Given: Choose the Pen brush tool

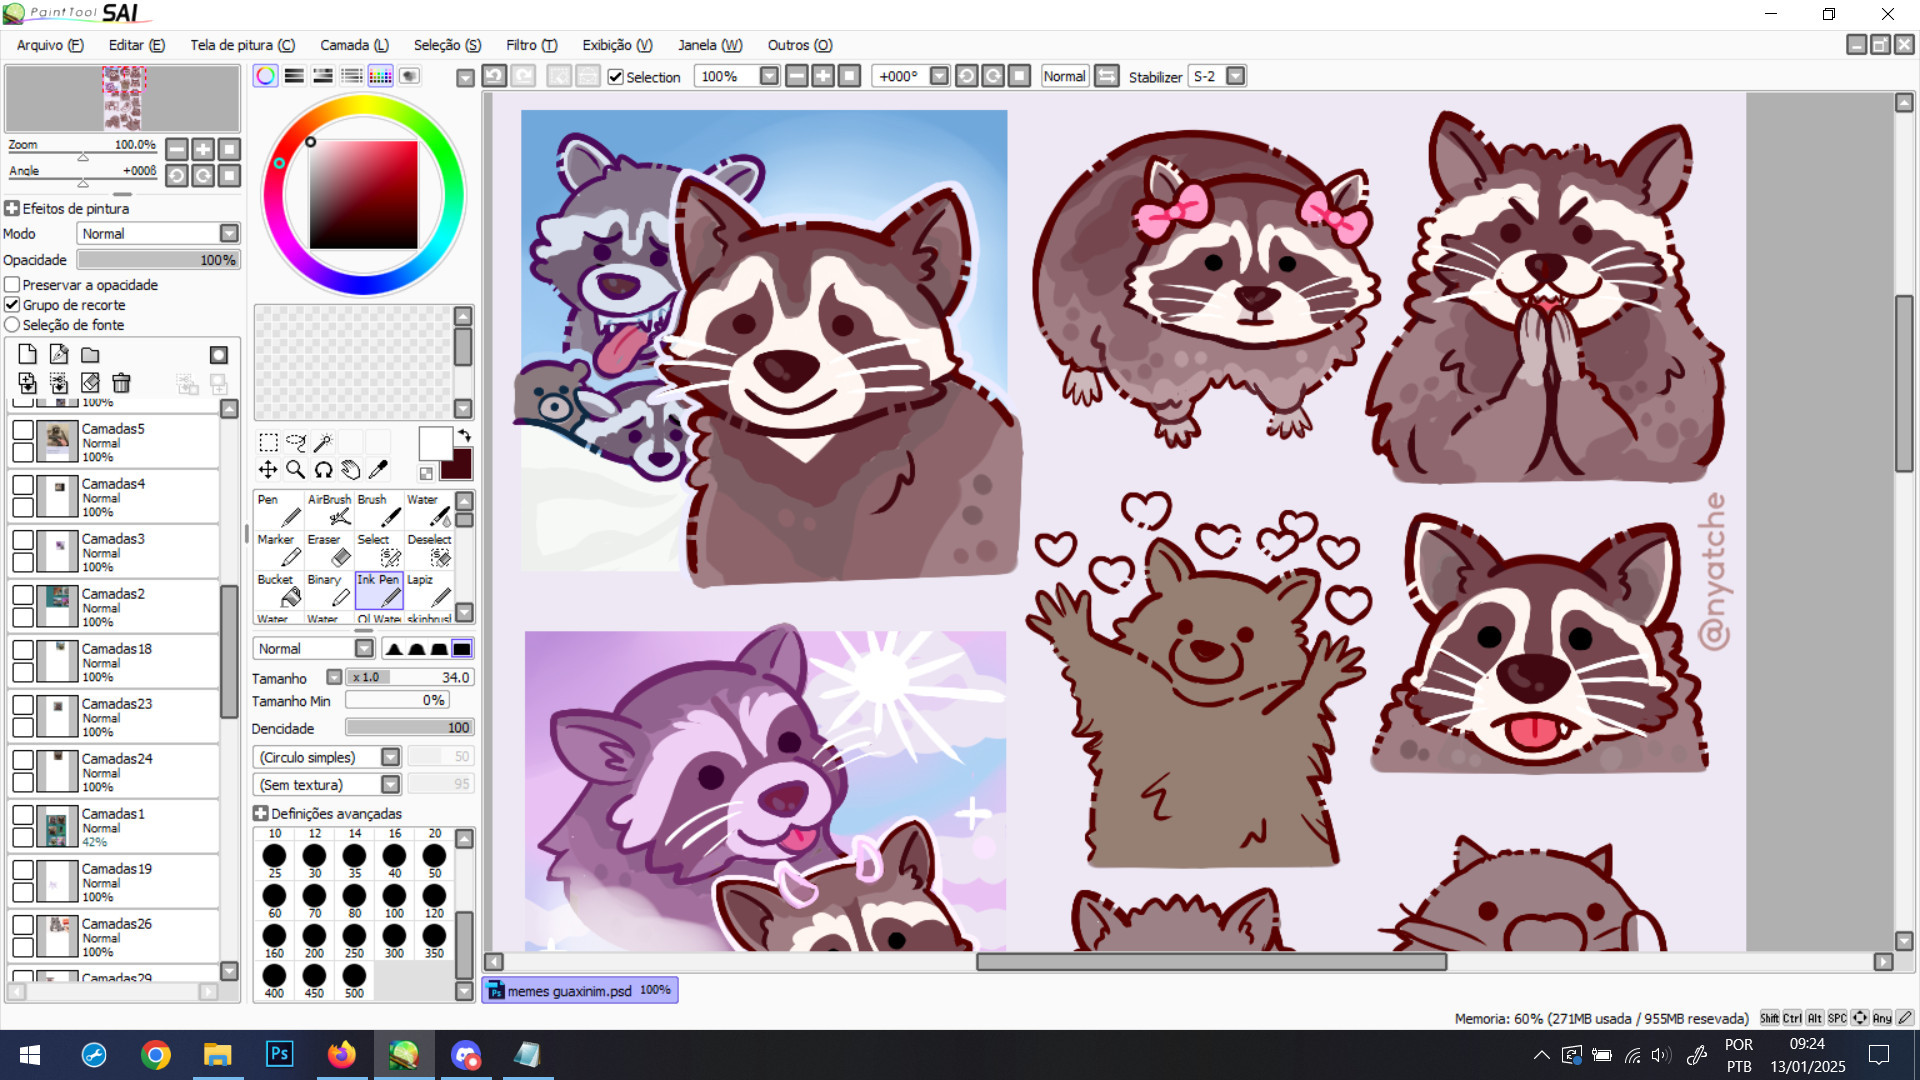Looking at the screenshot, I should point(279,509).
